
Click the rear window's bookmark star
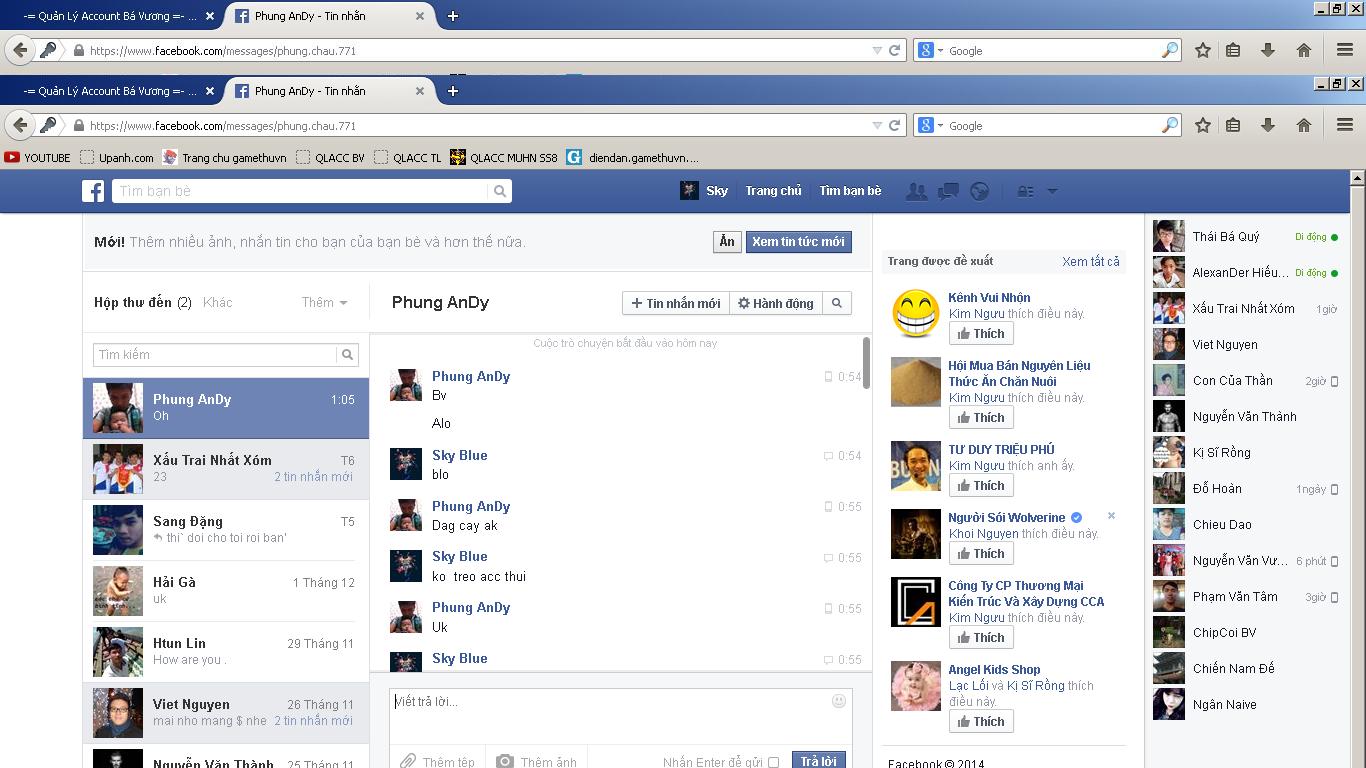point(1203,50)
